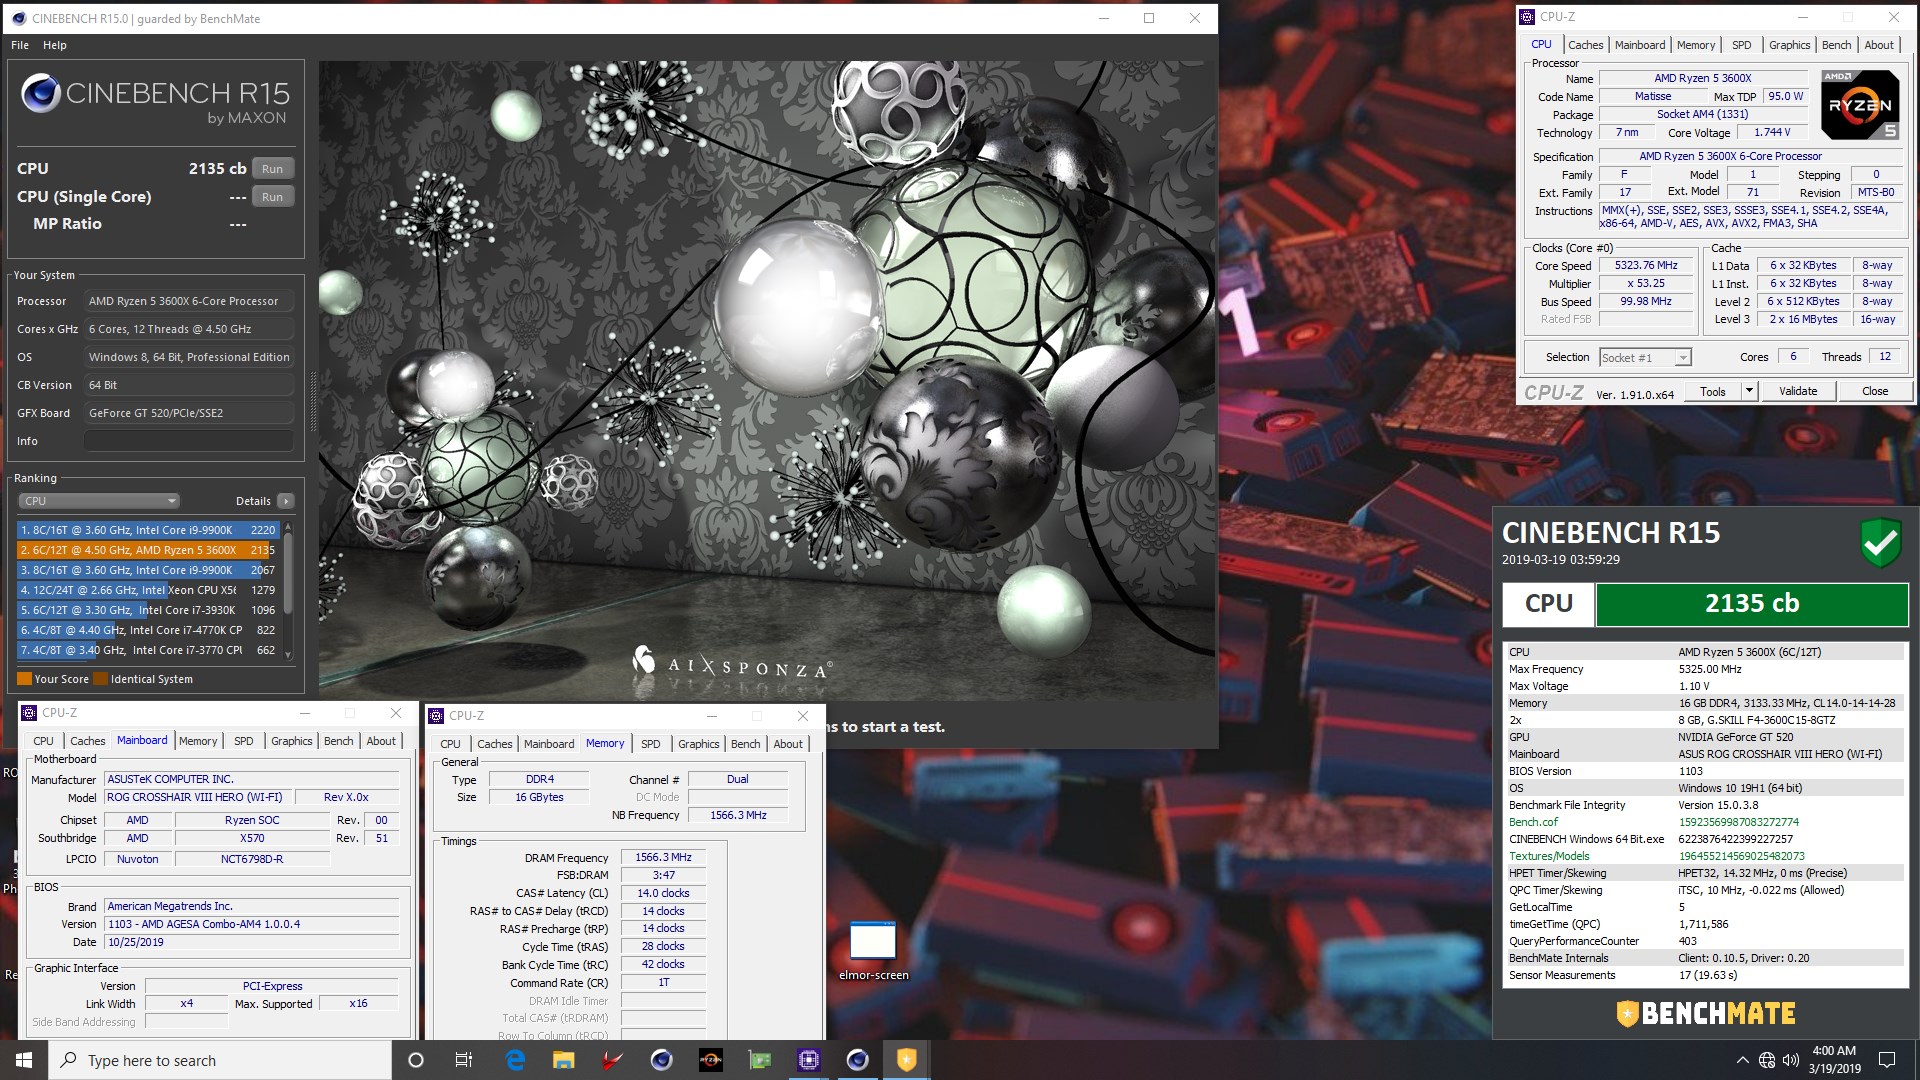Click the Ryzen 5 logo in CPU-Z
The image size is (1920, 1080).
click(1859, 104)
